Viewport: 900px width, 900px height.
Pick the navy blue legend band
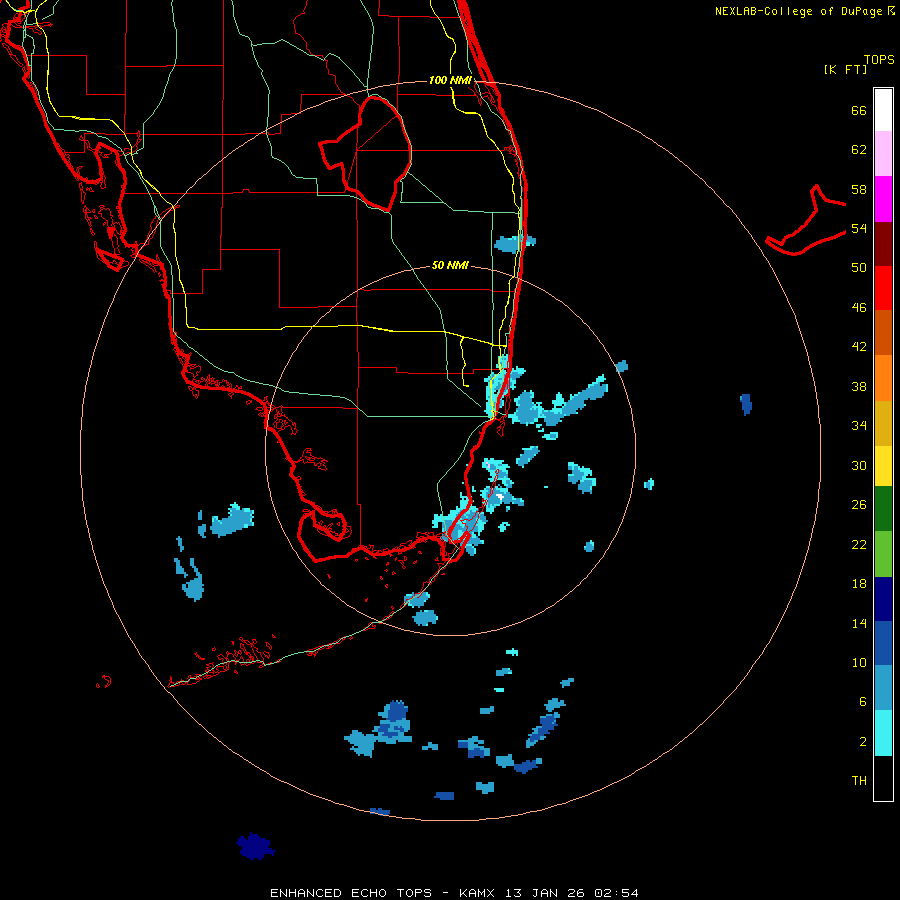click(x=883, y=599)
